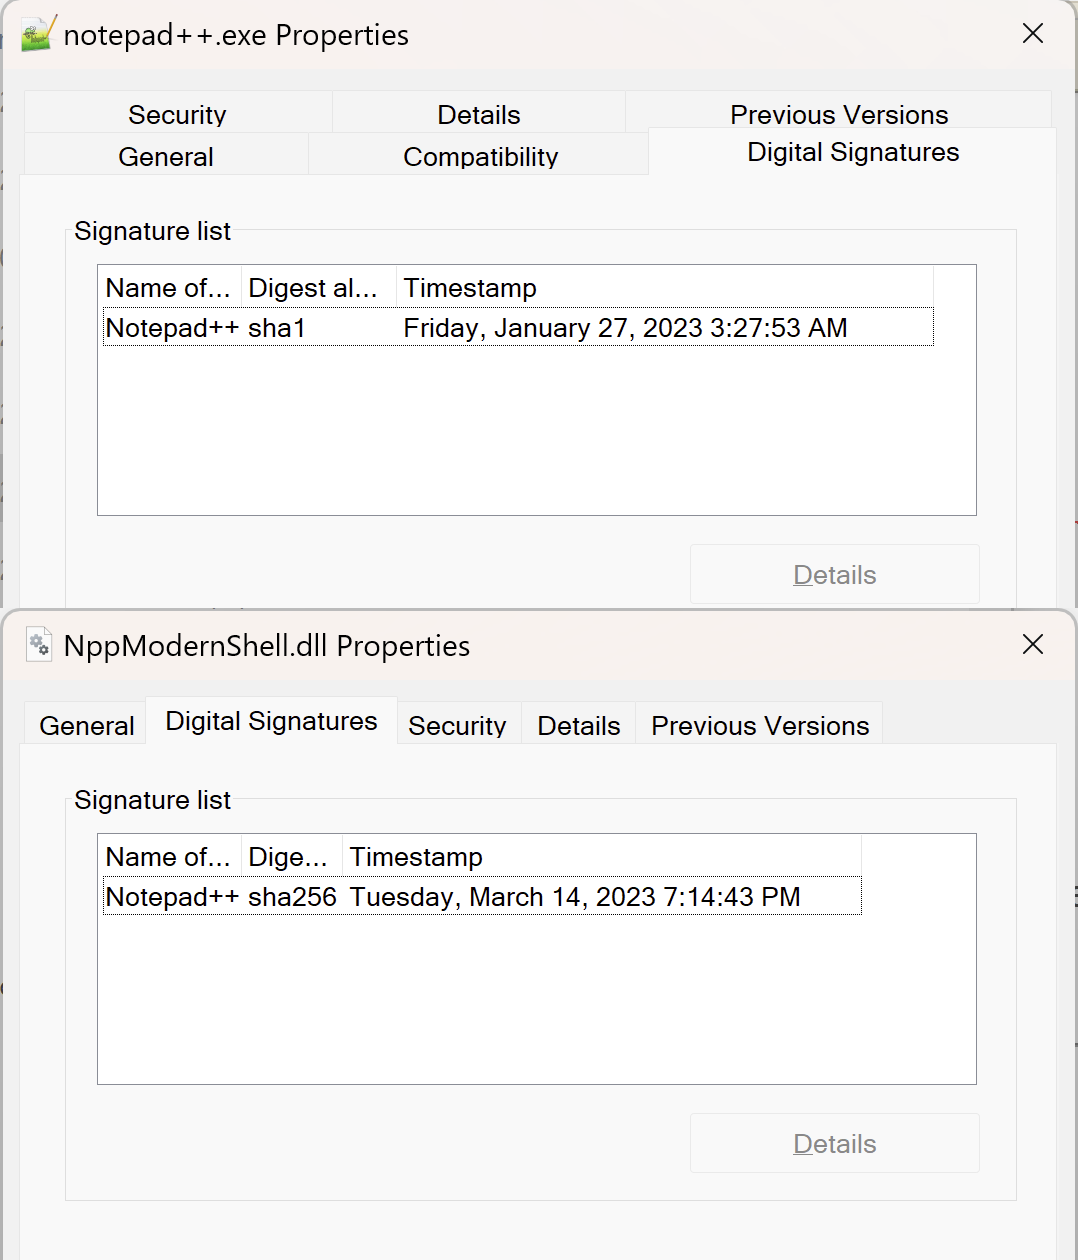Switch to the Security tab of NppModernShell.dll Properties
The image size is (1089, 1260).
coord(457,724)
